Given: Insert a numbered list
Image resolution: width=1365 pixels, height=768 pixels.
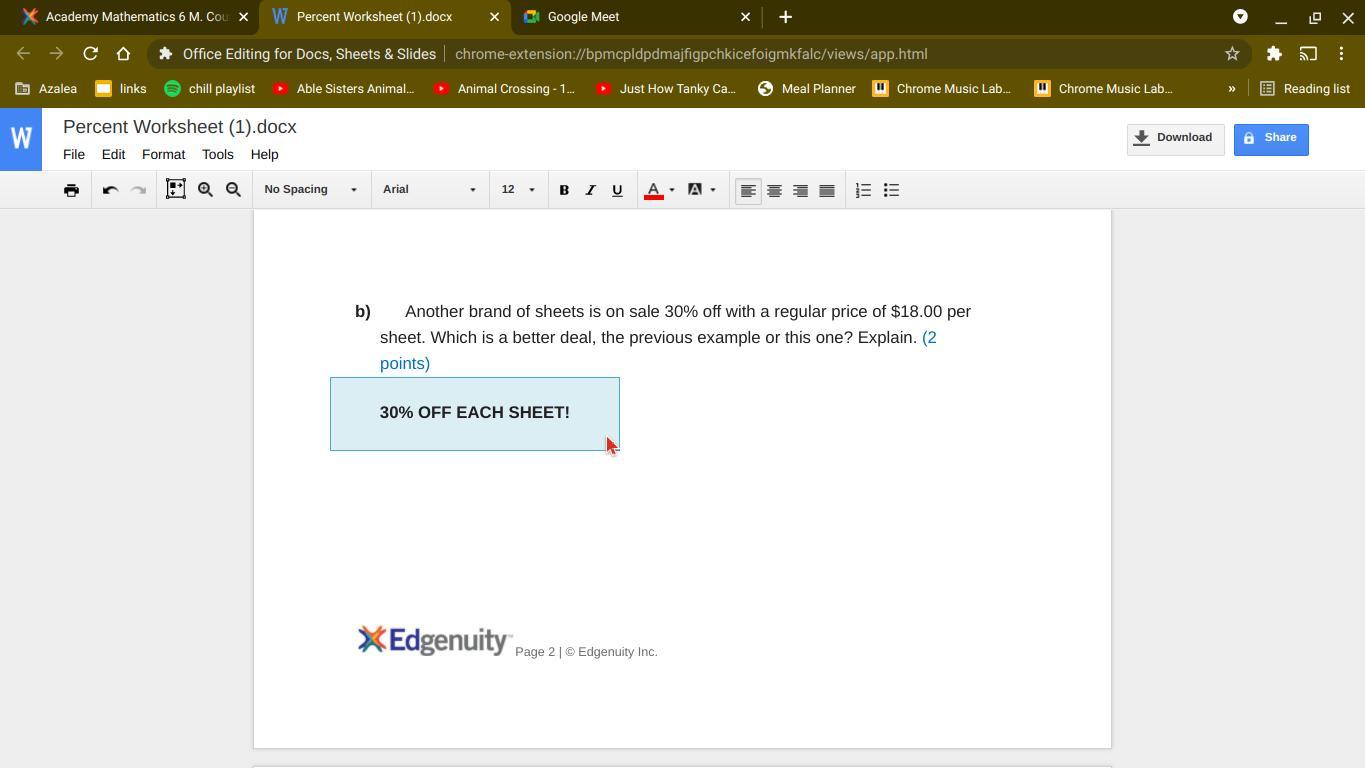Looking at the screenshot, I should click(x=863, y=190).
